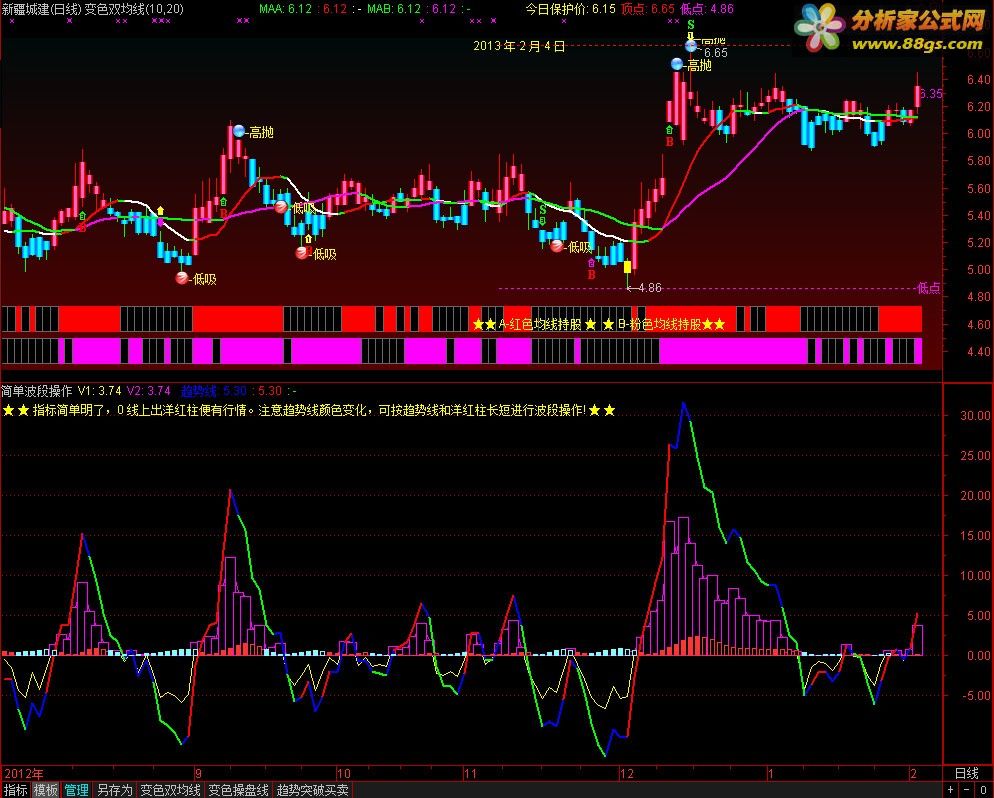
Task: Open the 指标 tab at bottom
Action: click(x=15, y=790)
